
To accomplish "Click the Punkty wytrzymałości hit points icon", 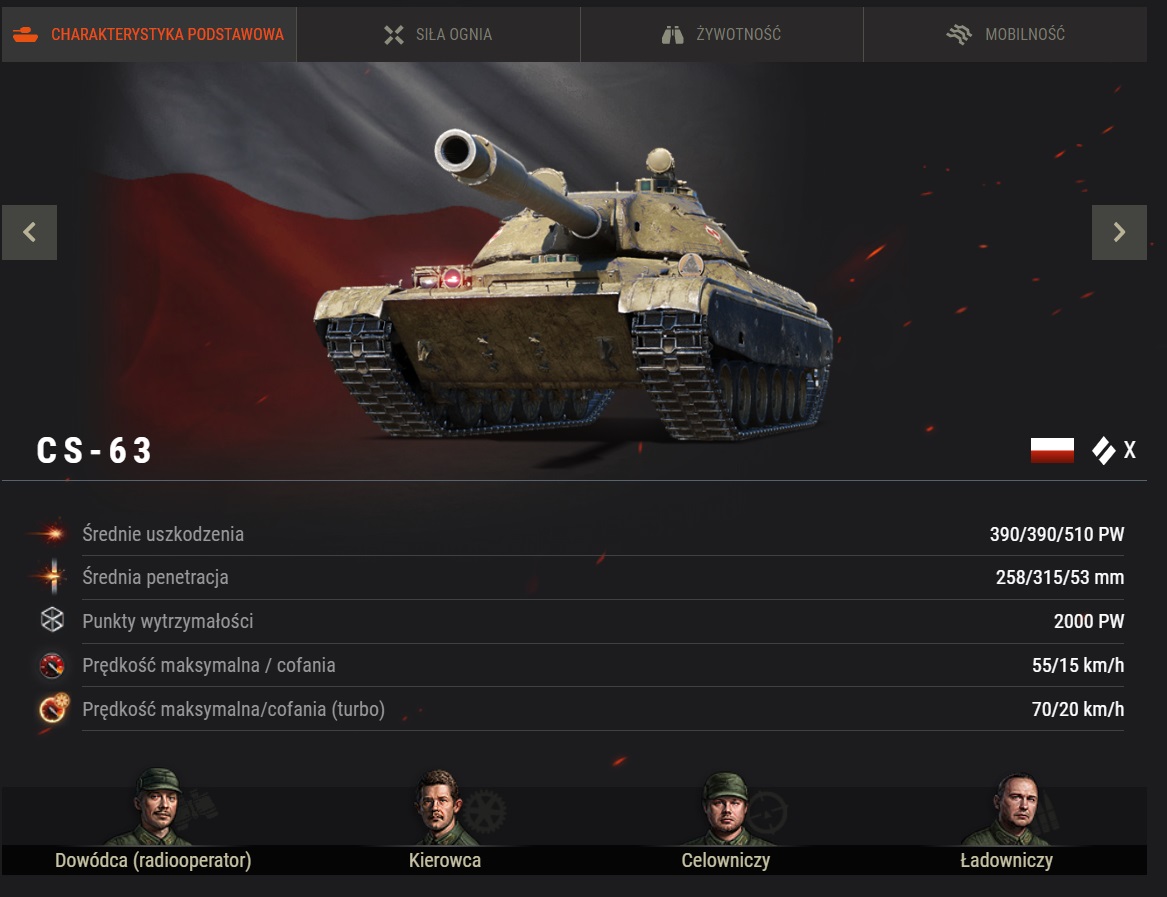I will coord(52,619).
